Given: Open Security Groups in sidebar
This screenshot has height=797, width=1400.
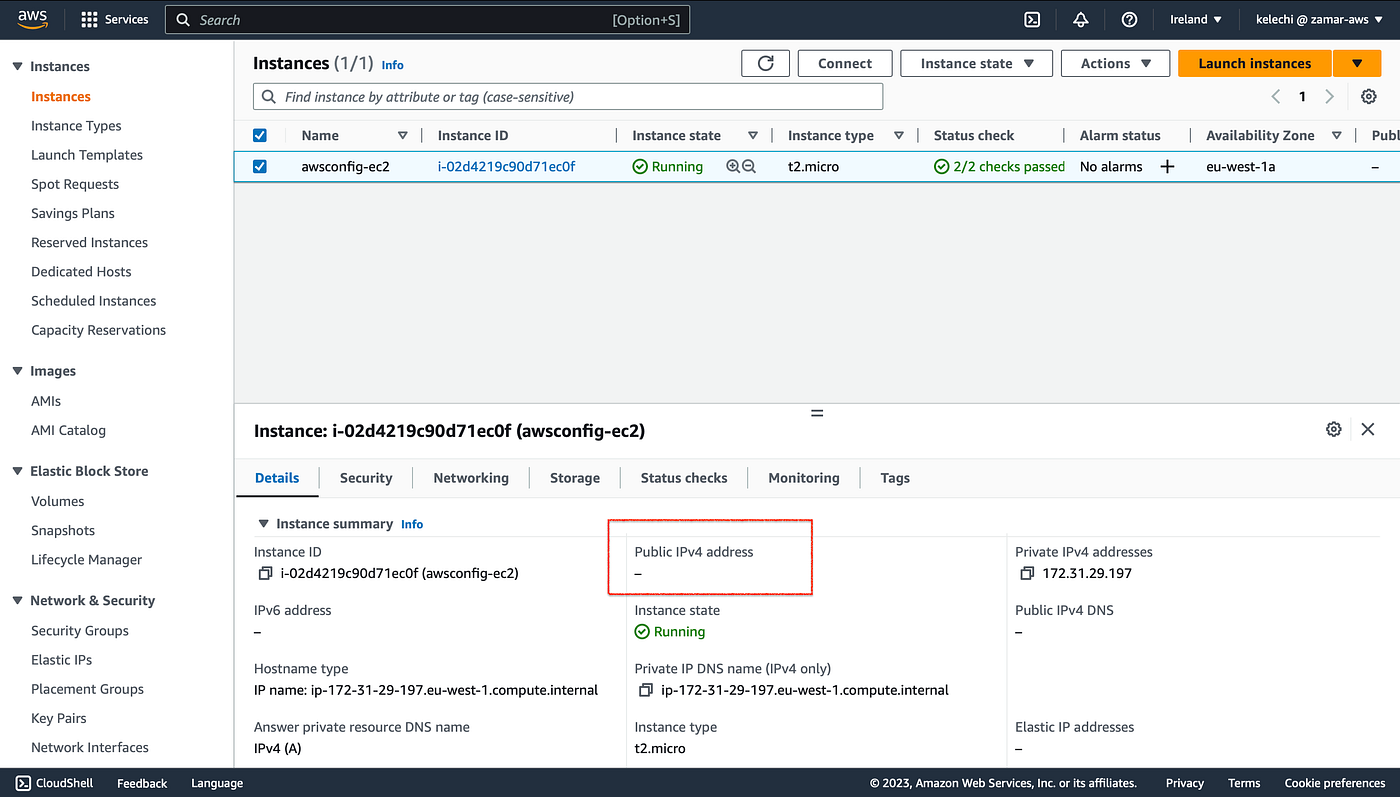Looking at the screenshot, I should [80, 631].
